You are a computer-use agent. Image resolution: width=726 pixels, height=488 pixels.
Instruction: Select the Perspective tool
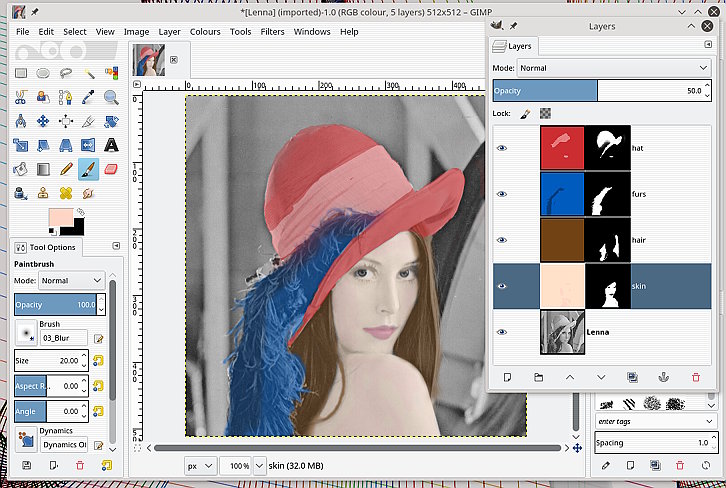tap(66, 145)
